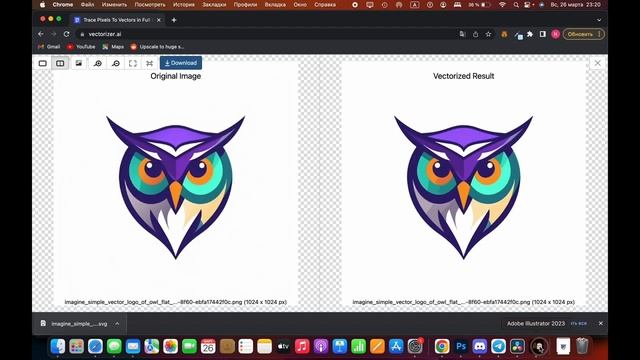640x360 pixels.
Task: Open the Изменить menu
Action: [x=114, y=4]
